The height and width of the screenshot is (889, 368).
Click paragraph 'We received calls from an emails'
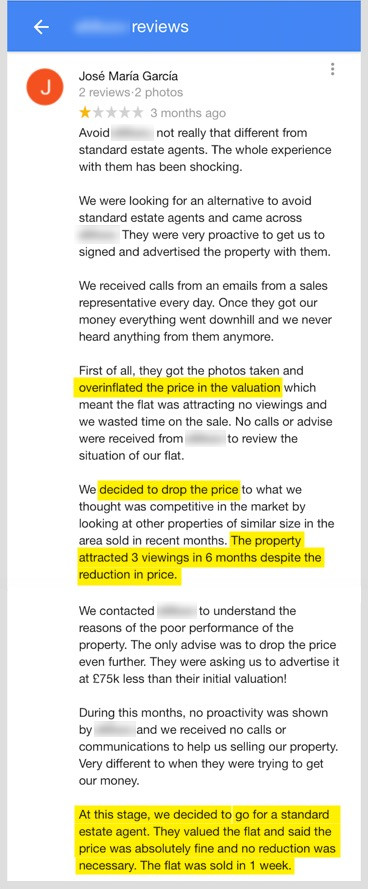point(204,311)
